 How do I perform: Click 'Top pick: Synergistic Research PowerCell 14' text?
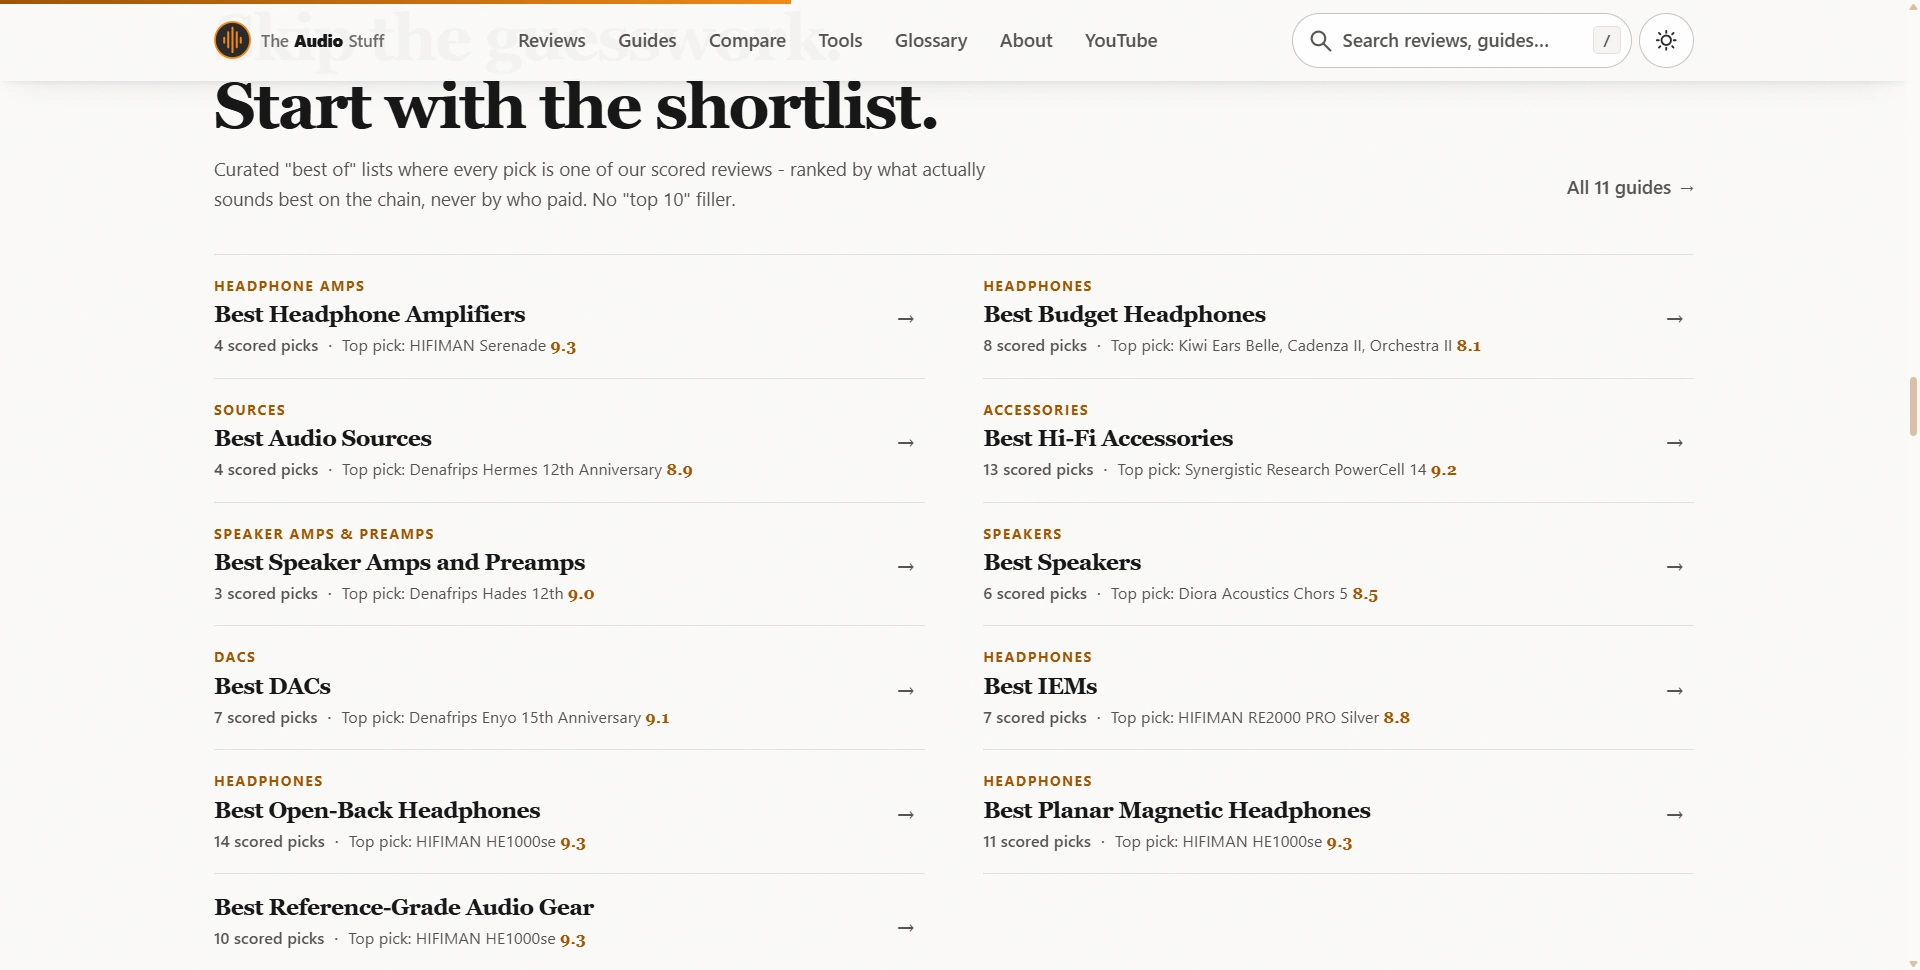coord(1272,469)
